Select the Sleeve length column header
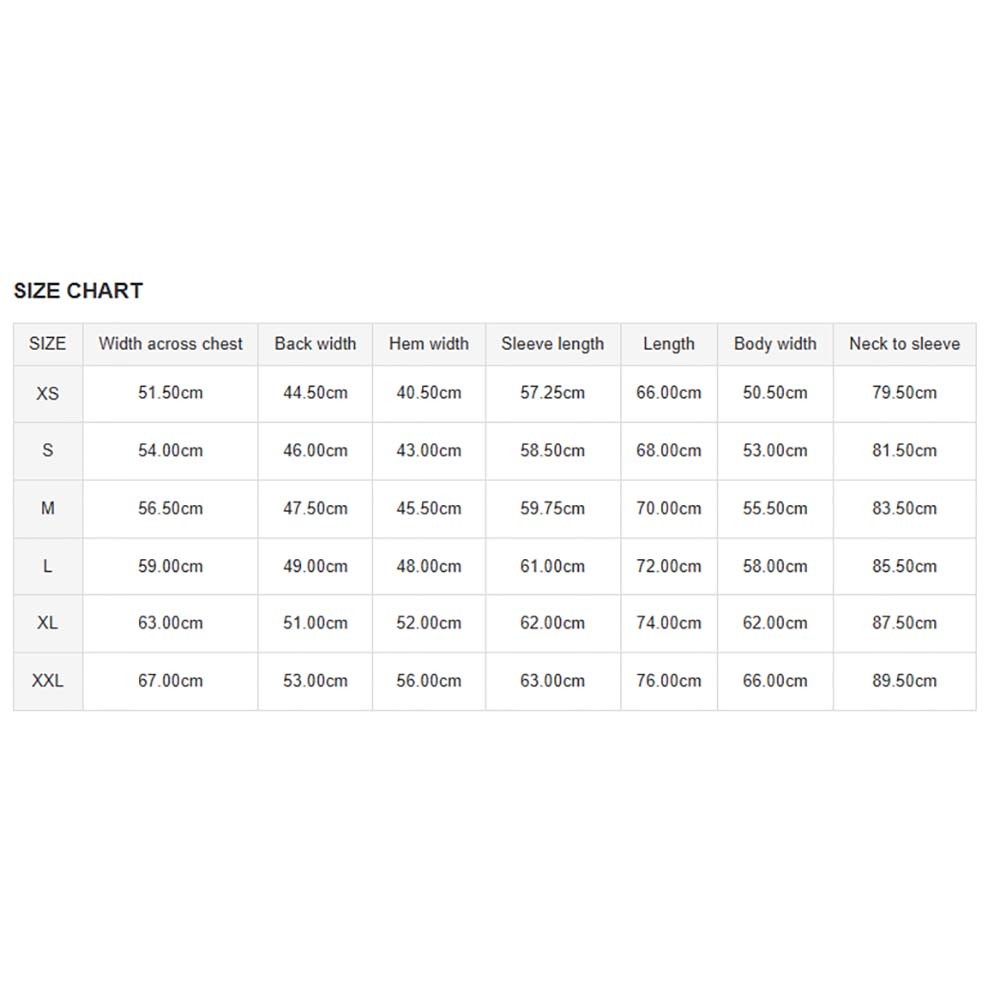Screen dimensions: 1000x1000 coord(552,344)
